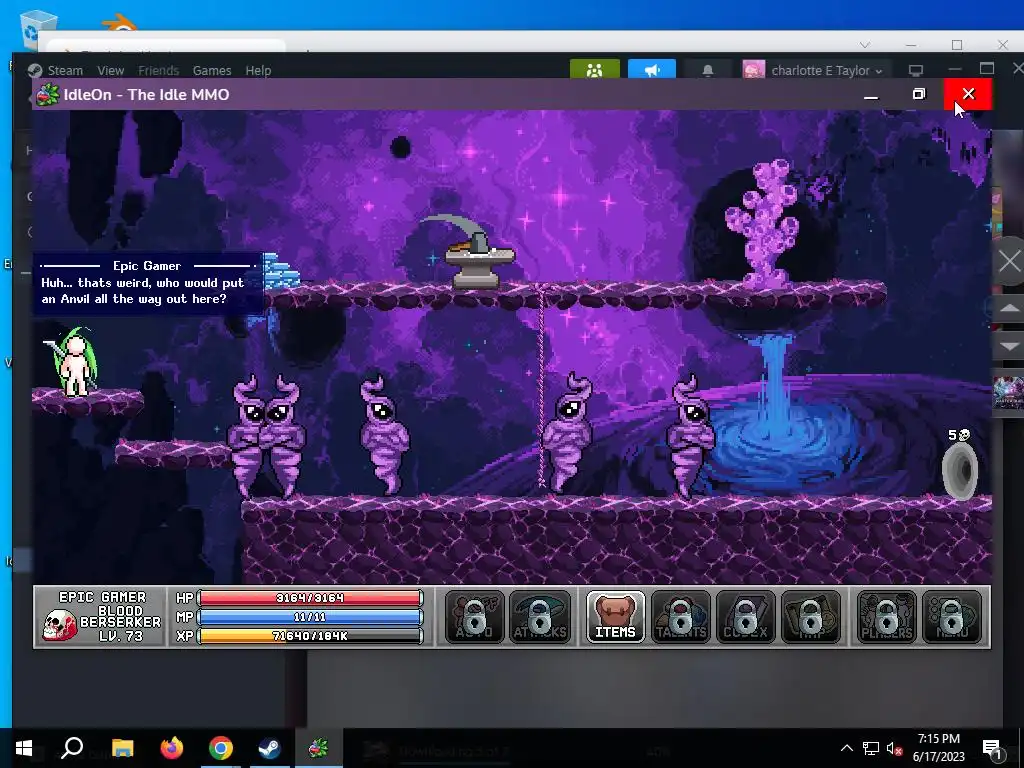Viewport: 1024px width, 768px height.
Task: Click the locked Menu button
Action: (952, 617)
